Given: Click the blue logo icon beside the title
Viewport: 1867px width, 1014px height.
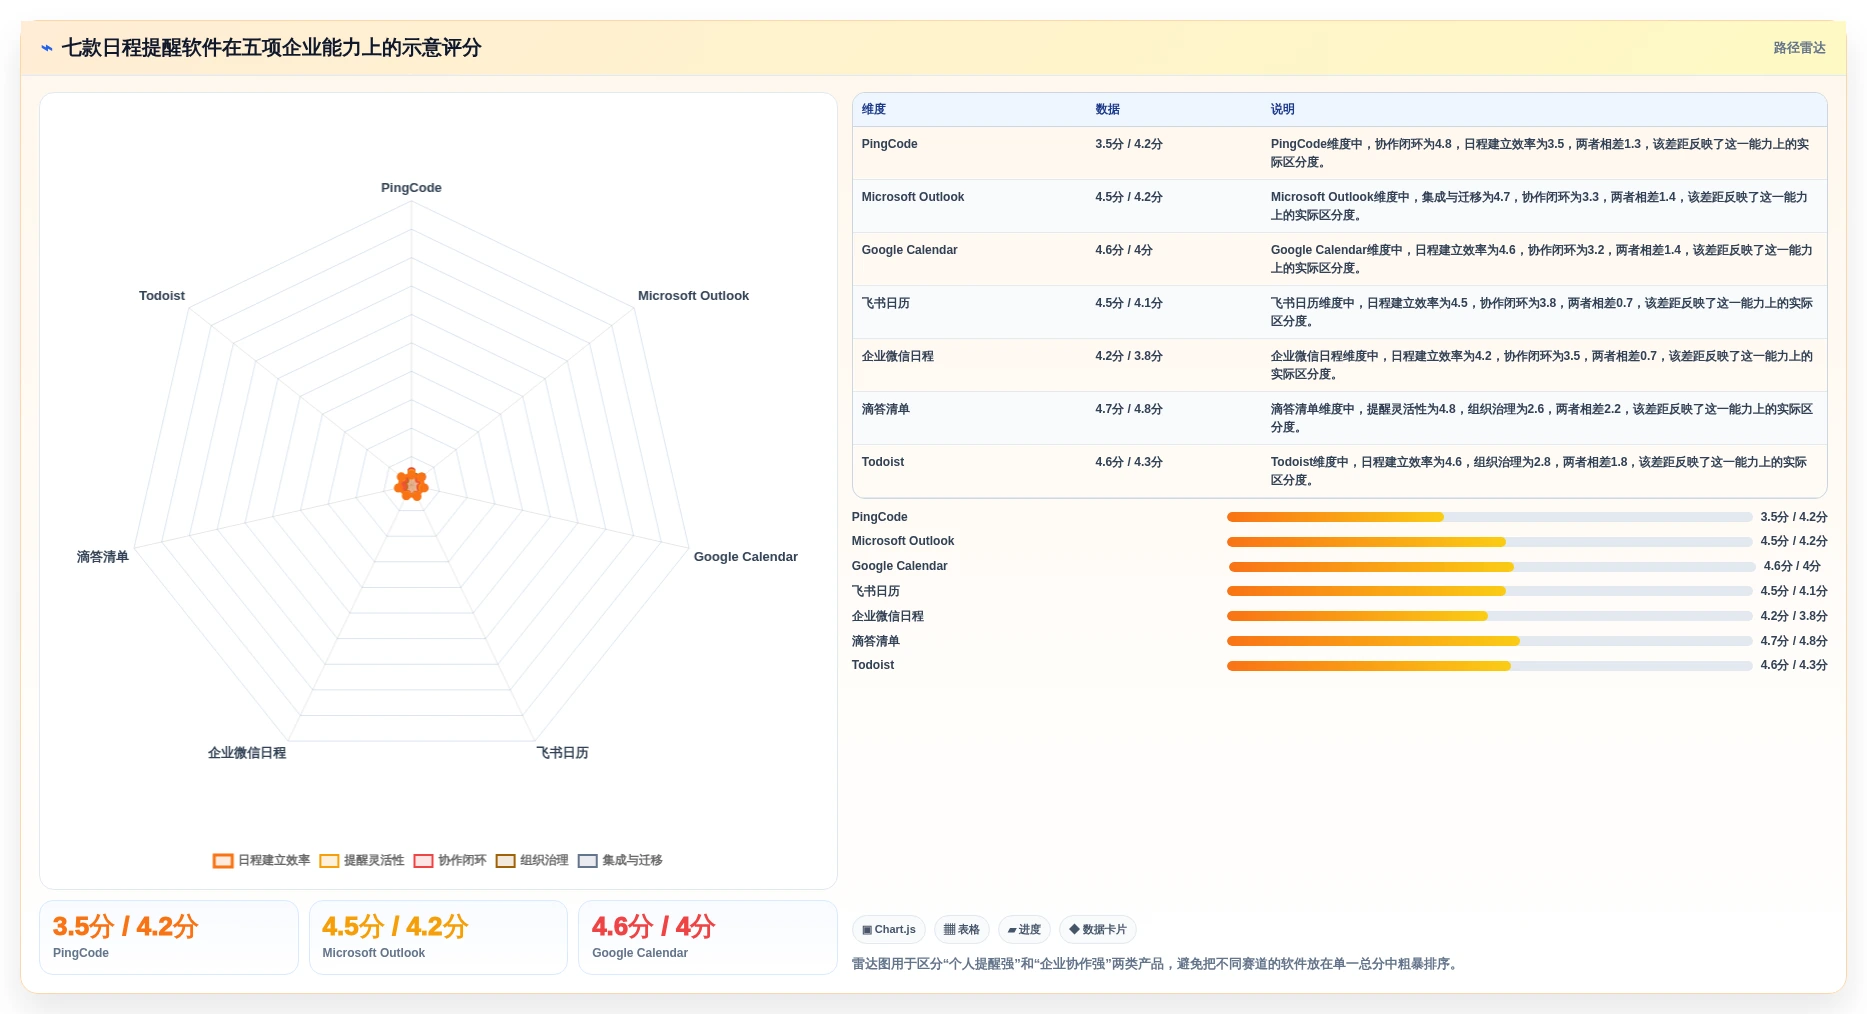Looking at the screenshot, I should click(47, 48).
